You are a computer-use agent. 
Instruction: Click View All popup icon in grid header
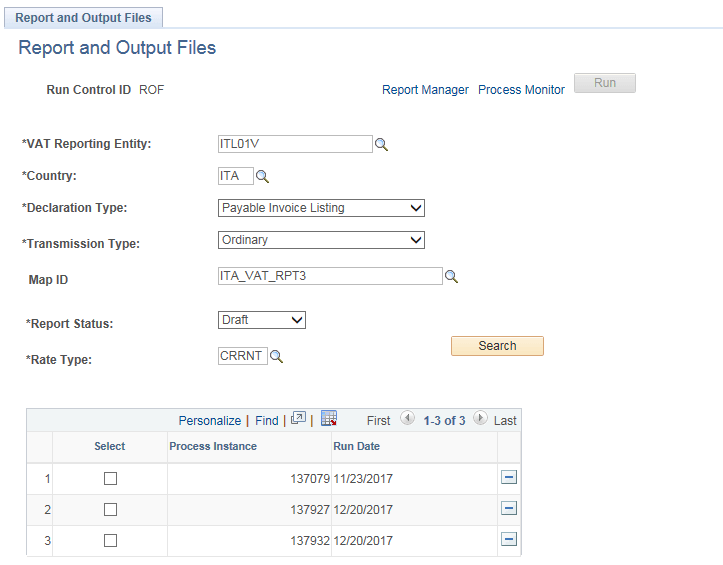[298, 418]
